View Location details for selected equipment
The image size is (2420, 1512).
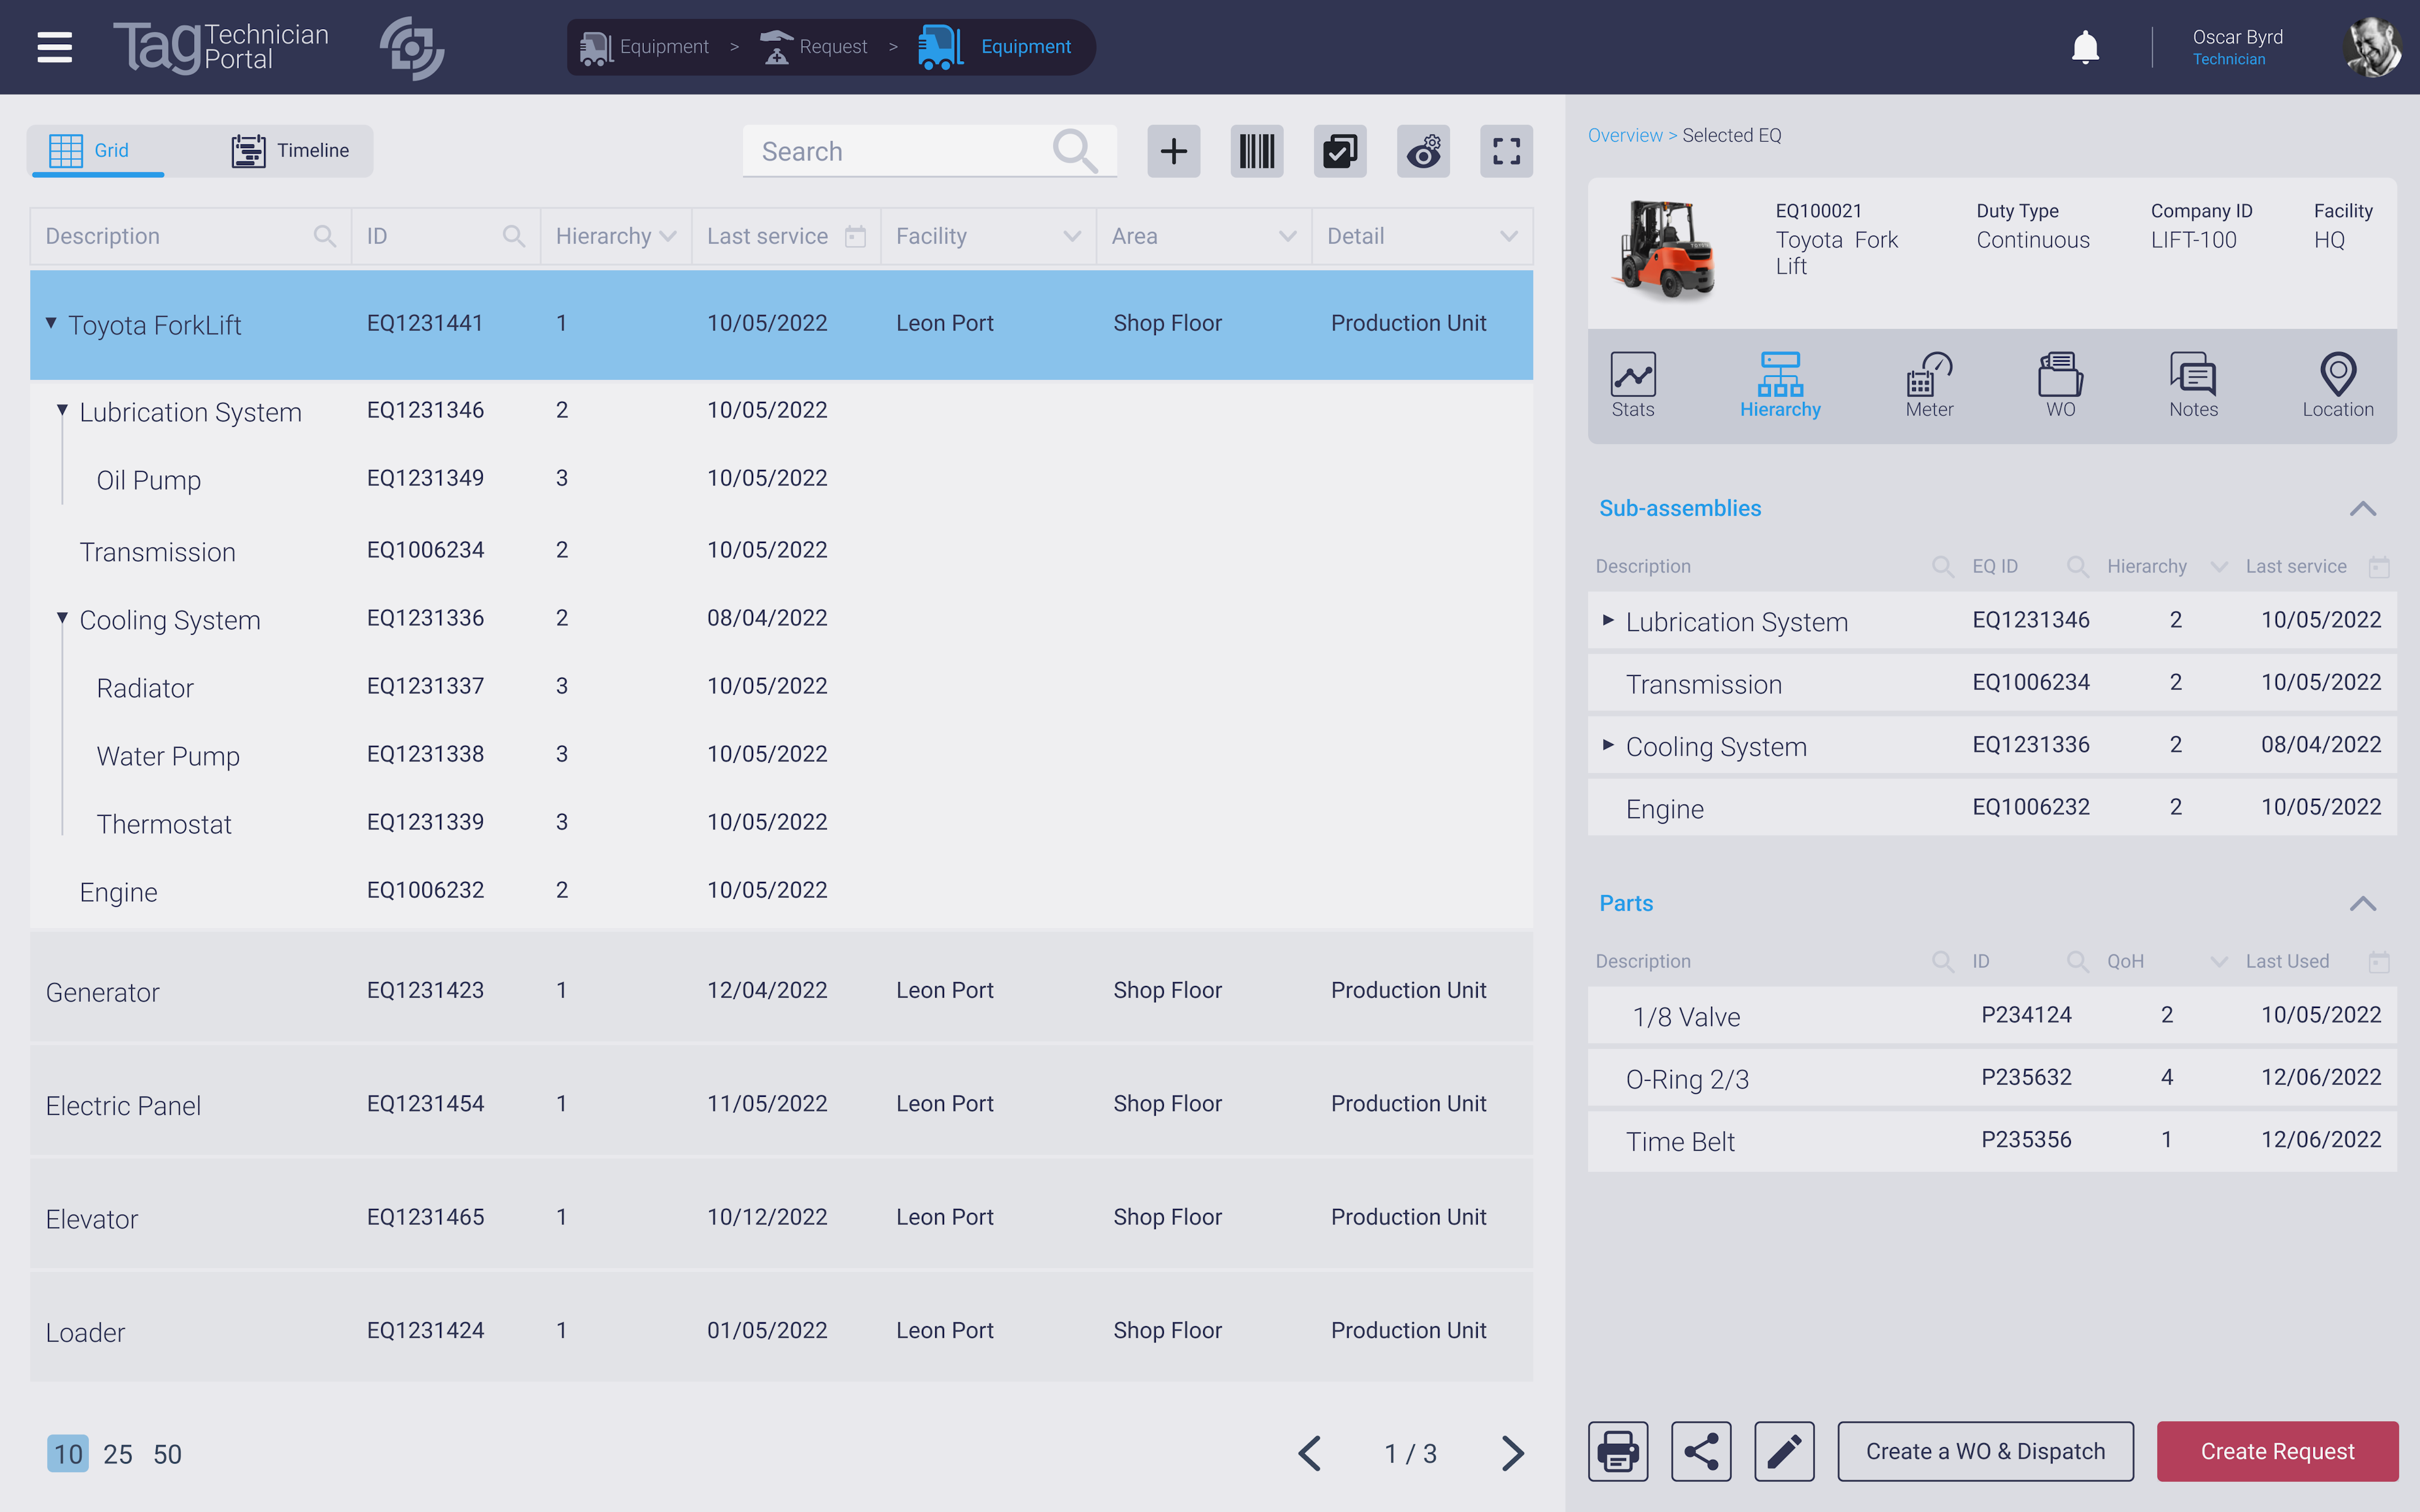coord(2336,382)
